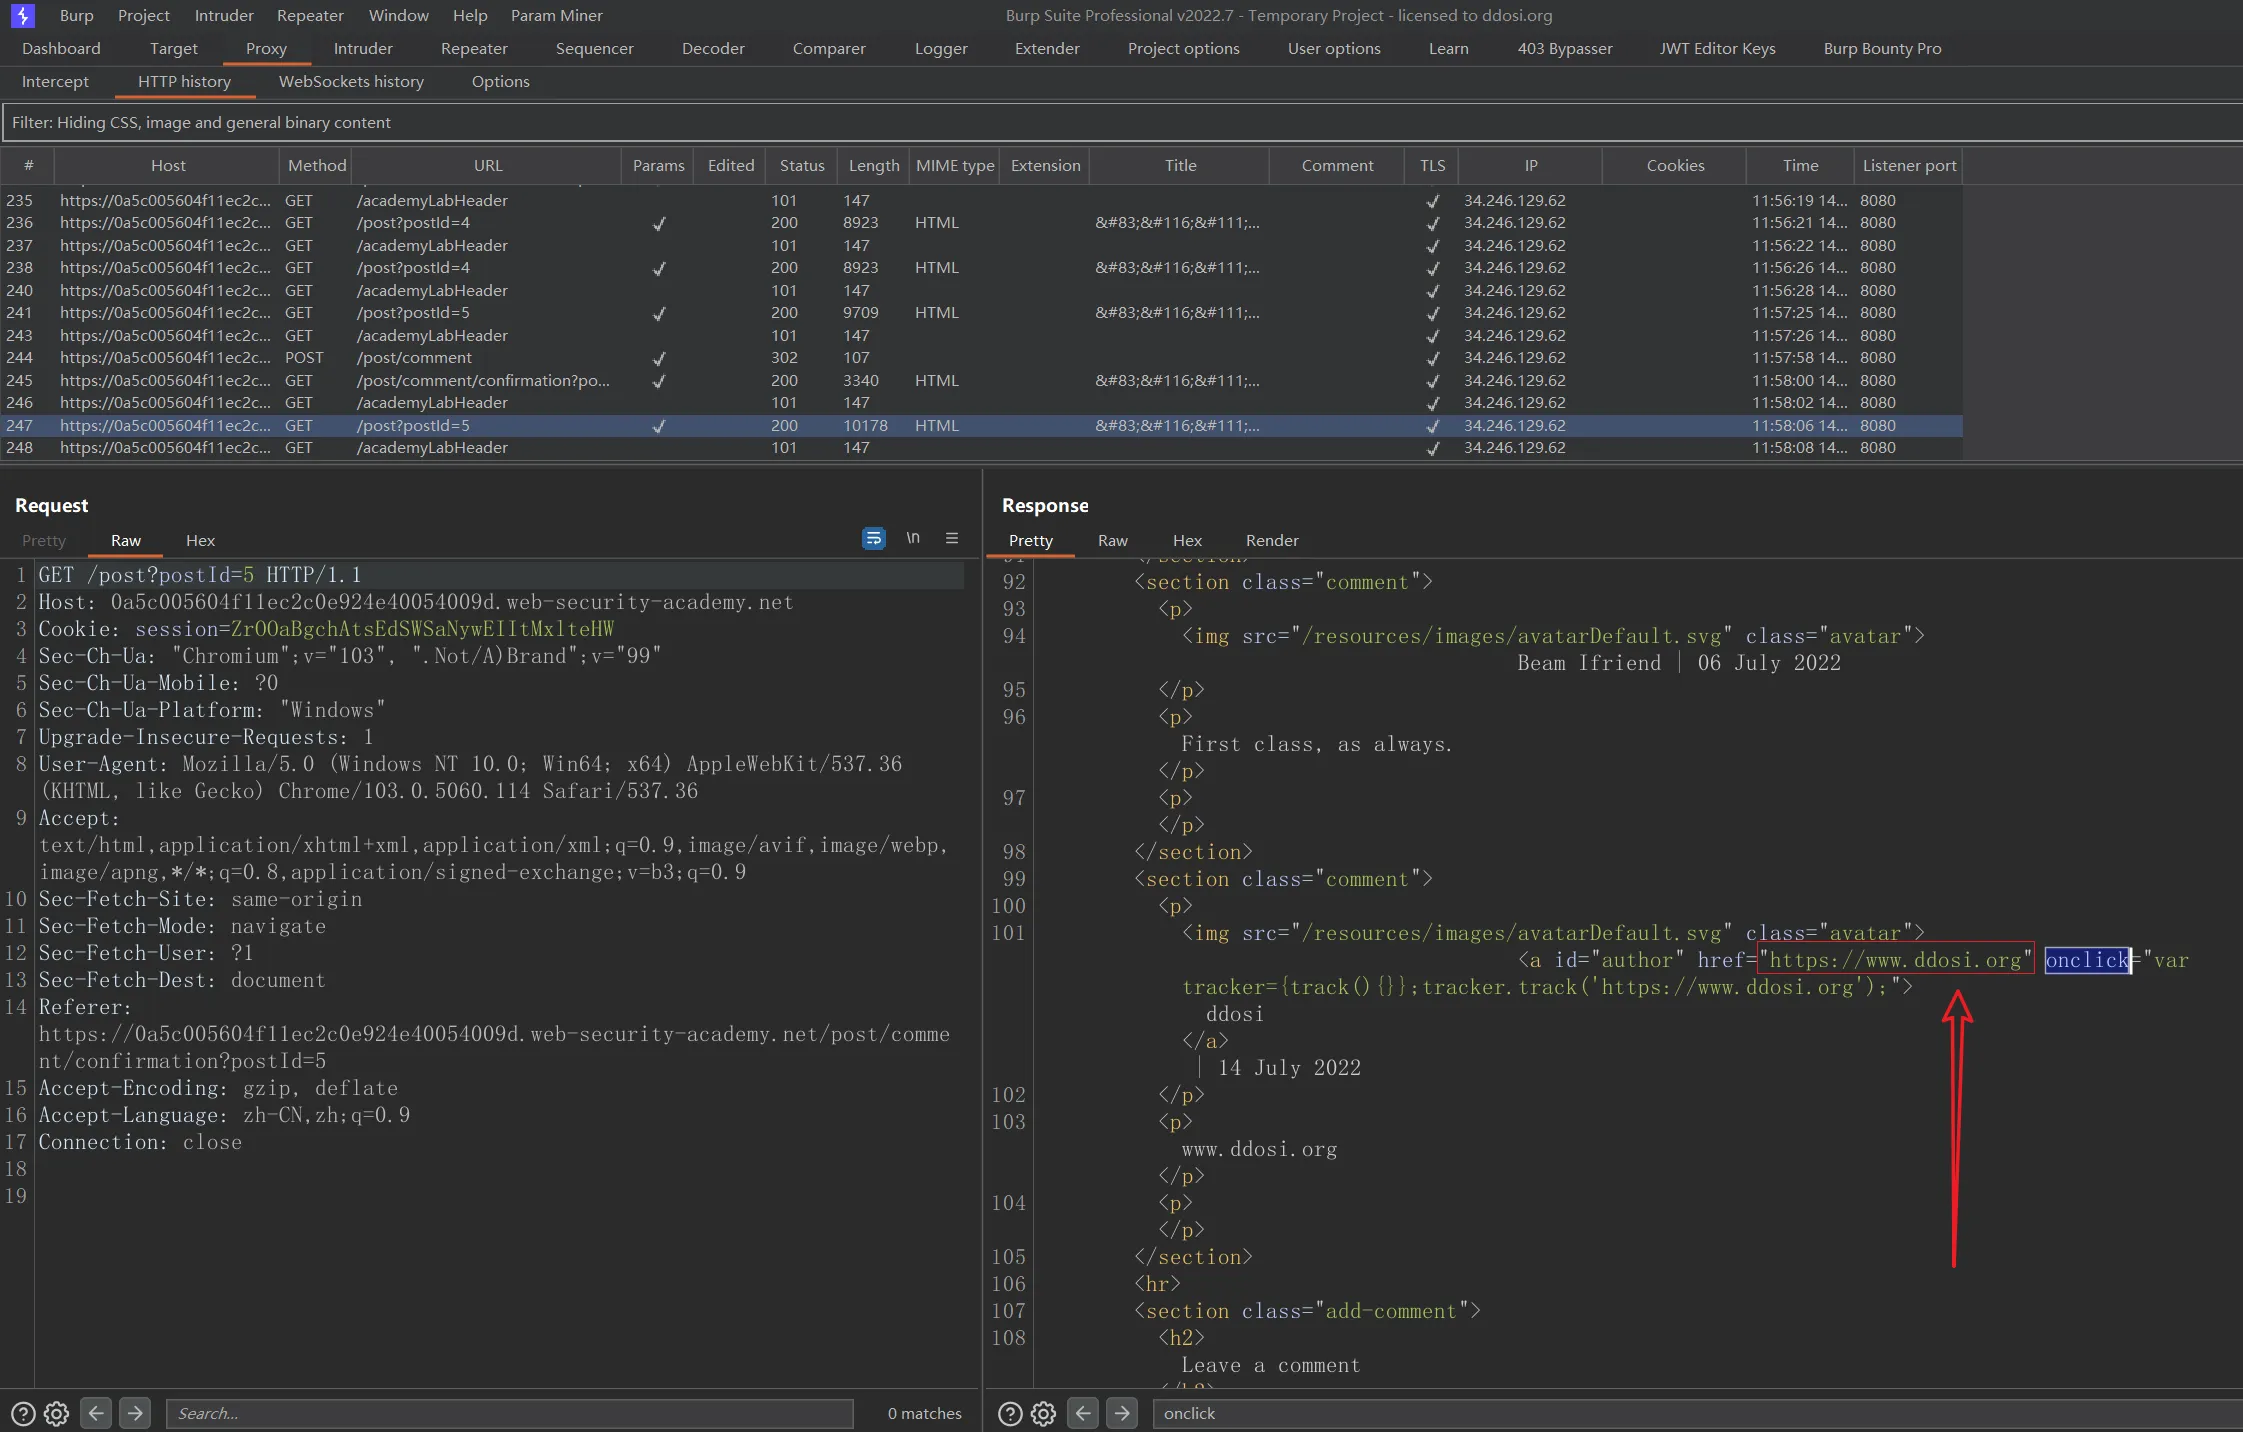Switch Request view to Pretty tab
The width and height of the screenshot is (2243, 1432).
[44, 540]
